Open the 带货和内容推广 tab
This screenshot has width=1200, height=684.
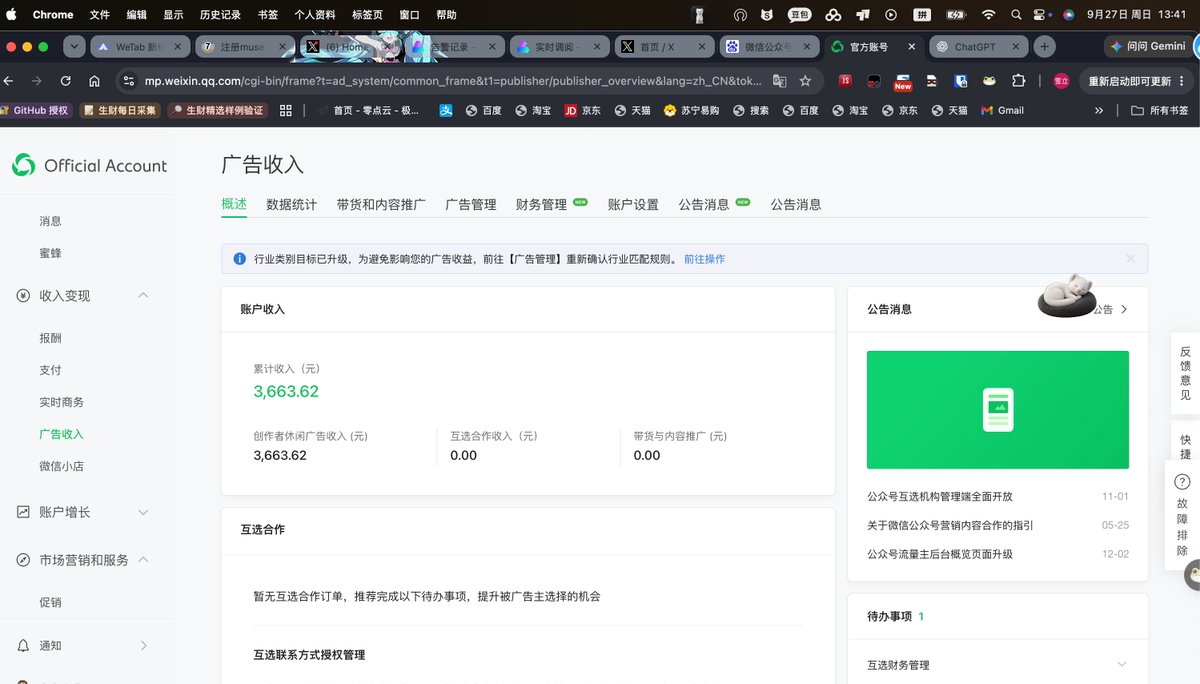381,204
